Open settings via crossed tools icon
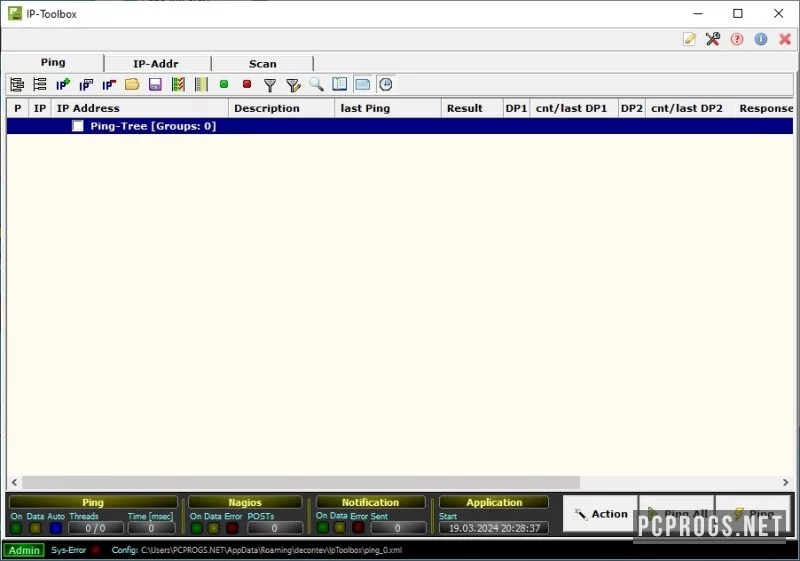 713,39
